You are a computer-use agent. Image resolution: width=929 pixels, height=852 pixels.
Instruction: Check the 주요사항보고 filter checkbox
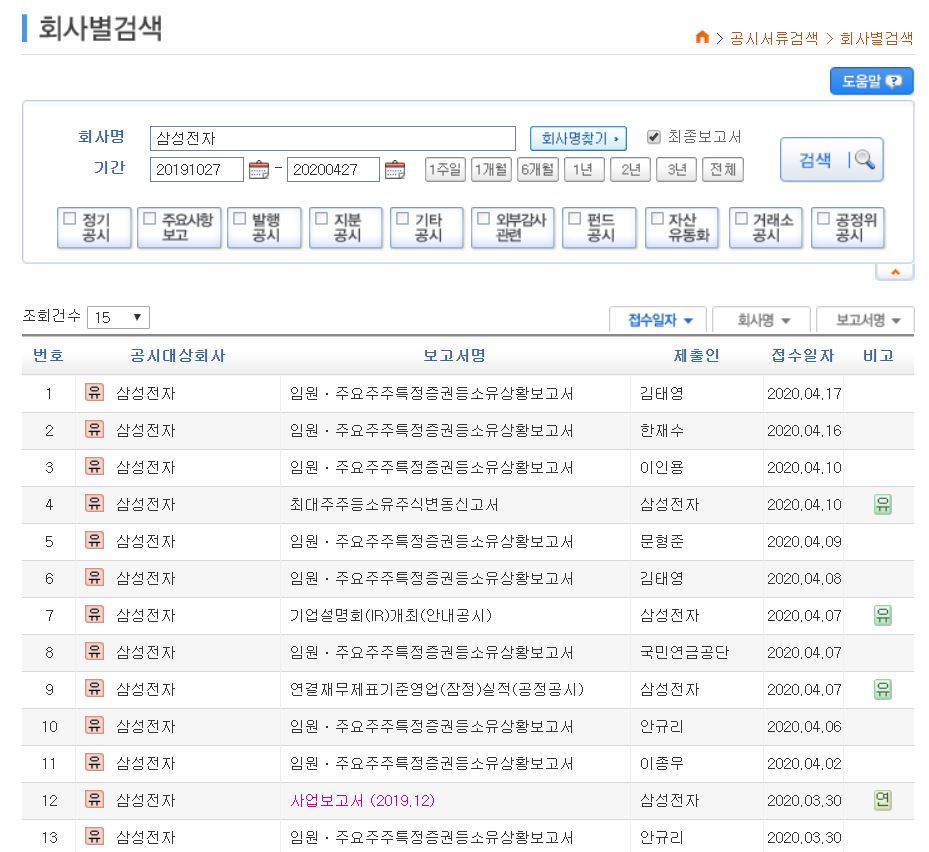point(150,219)
